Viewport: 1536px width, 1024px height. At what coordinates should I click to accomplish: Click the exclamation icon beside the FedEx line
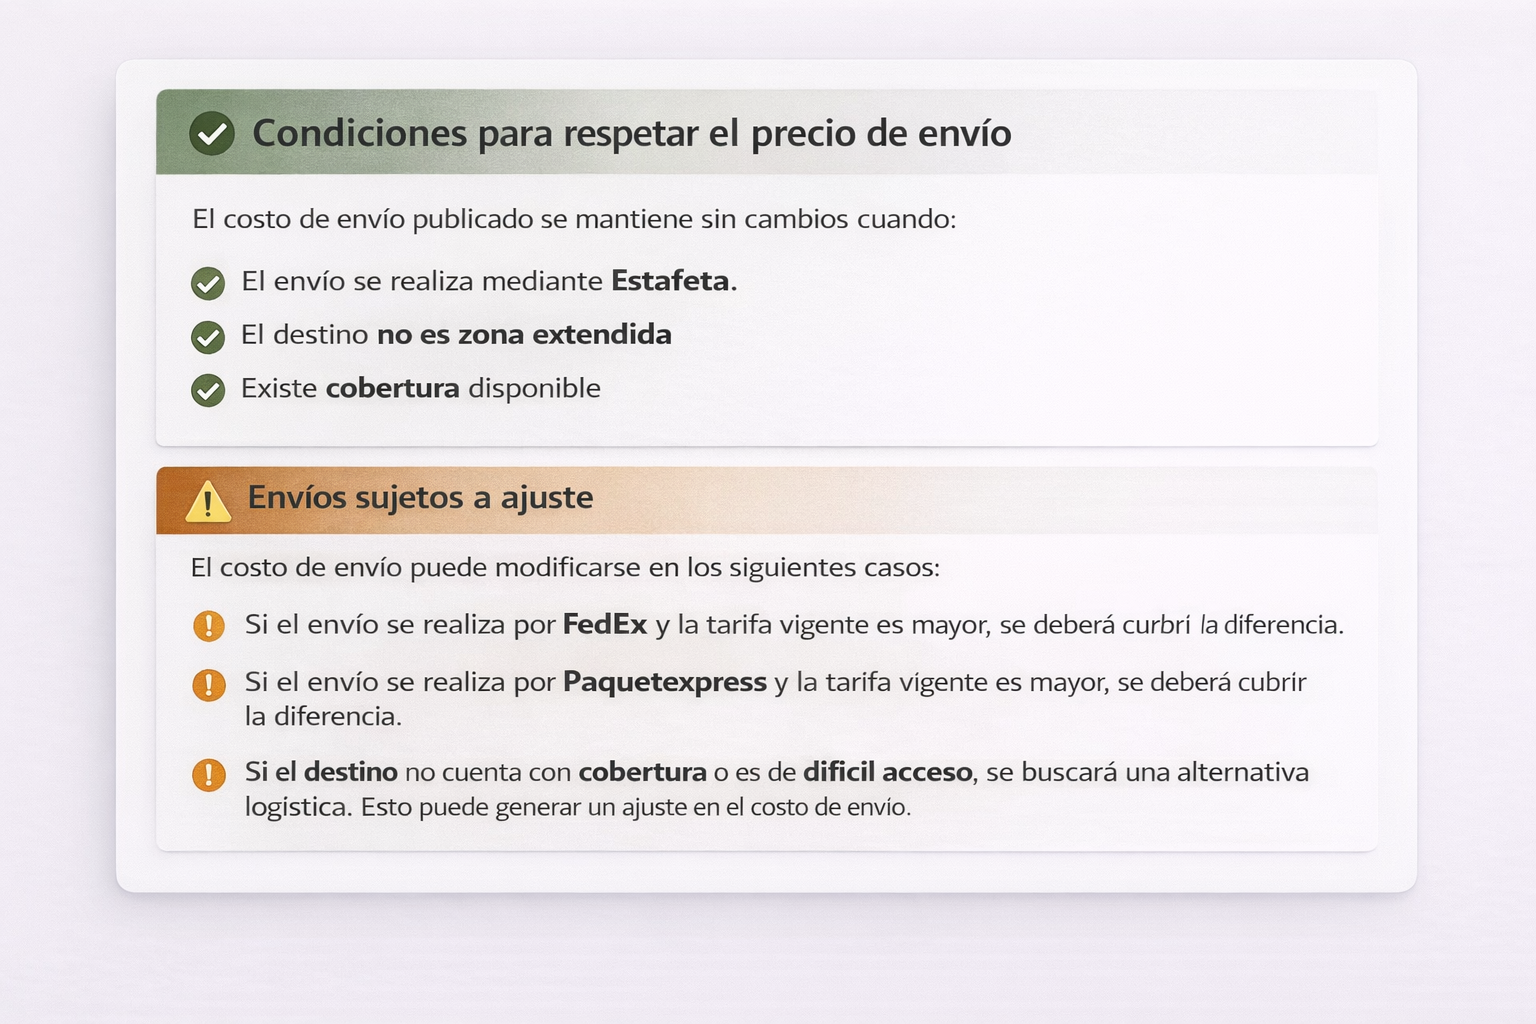pyautogui.click(x=208, y=626)
